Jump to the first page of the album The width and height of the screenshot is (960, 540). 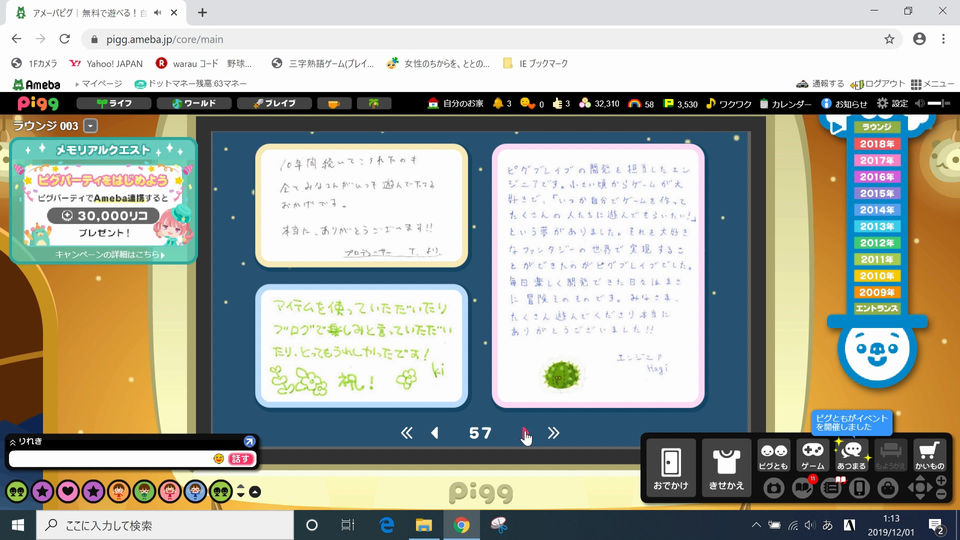point(407,433)
